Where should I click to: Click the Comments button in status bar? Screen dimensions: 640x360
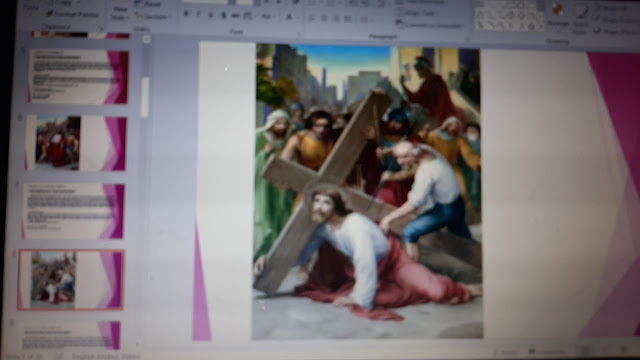pos(547,352)
